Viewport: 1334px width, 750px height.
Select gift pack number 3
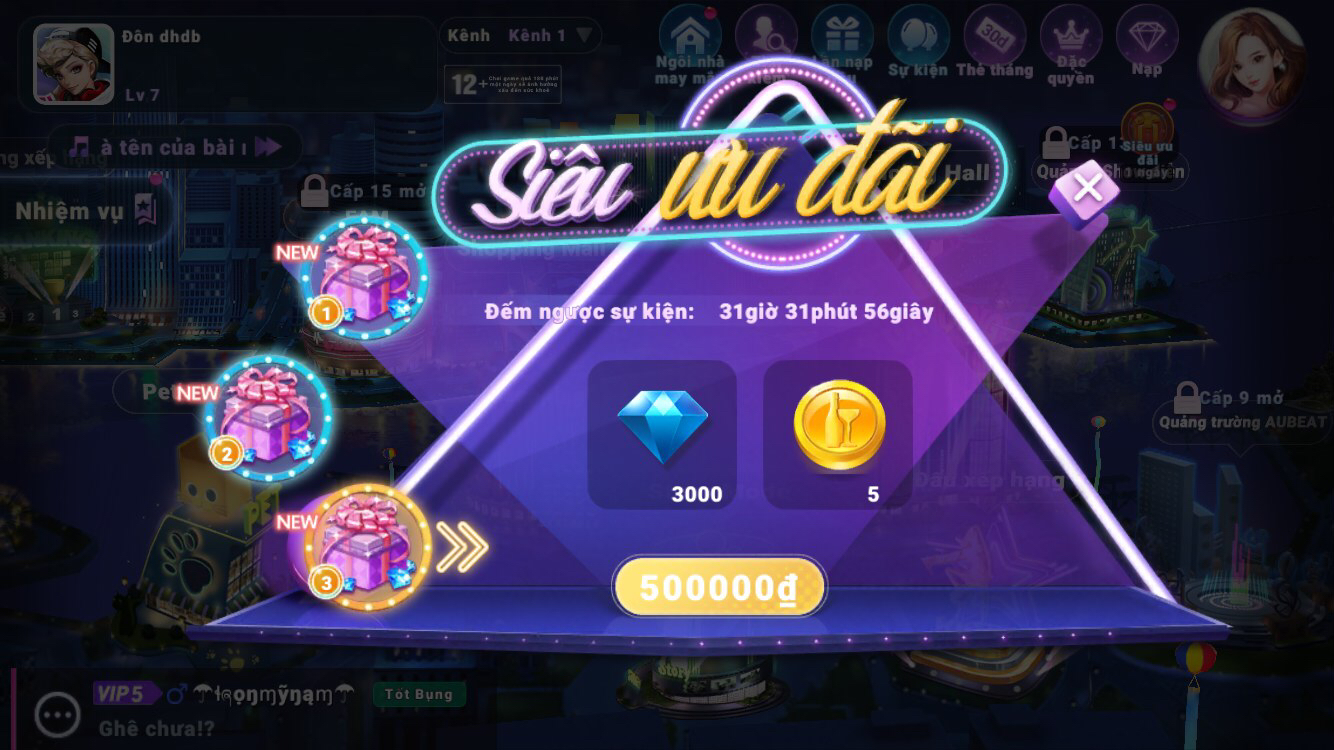366,546
